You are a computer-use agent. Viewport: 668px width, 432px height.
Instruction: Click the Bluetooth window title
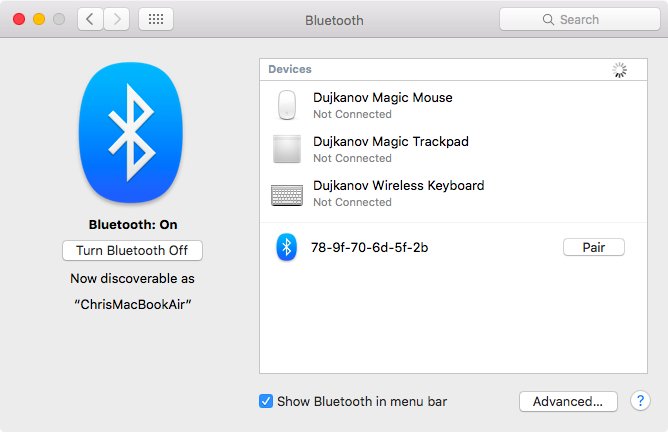[334, 20]
